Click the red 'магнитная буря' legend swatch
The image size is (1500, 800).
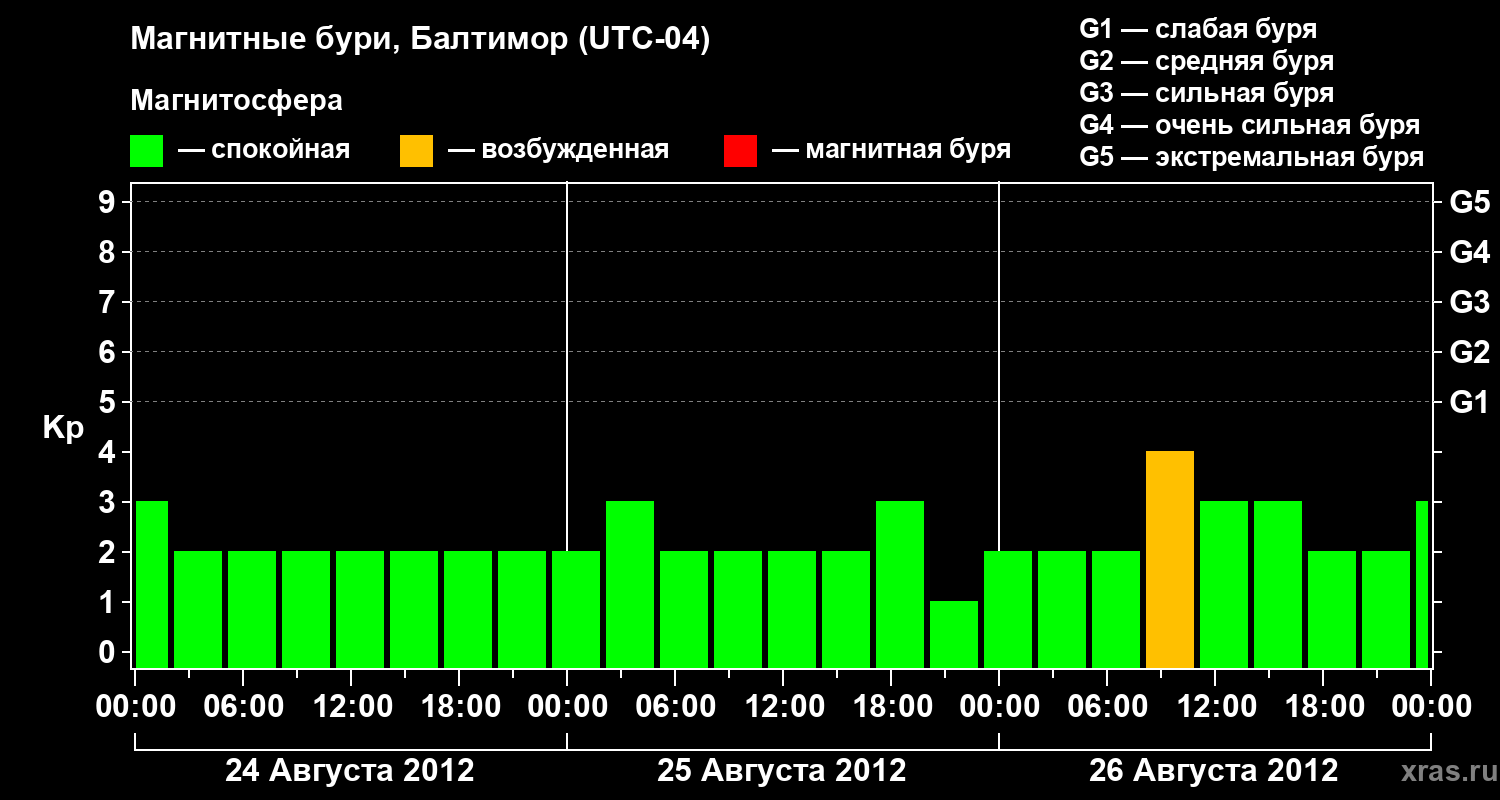pos(740,151)
